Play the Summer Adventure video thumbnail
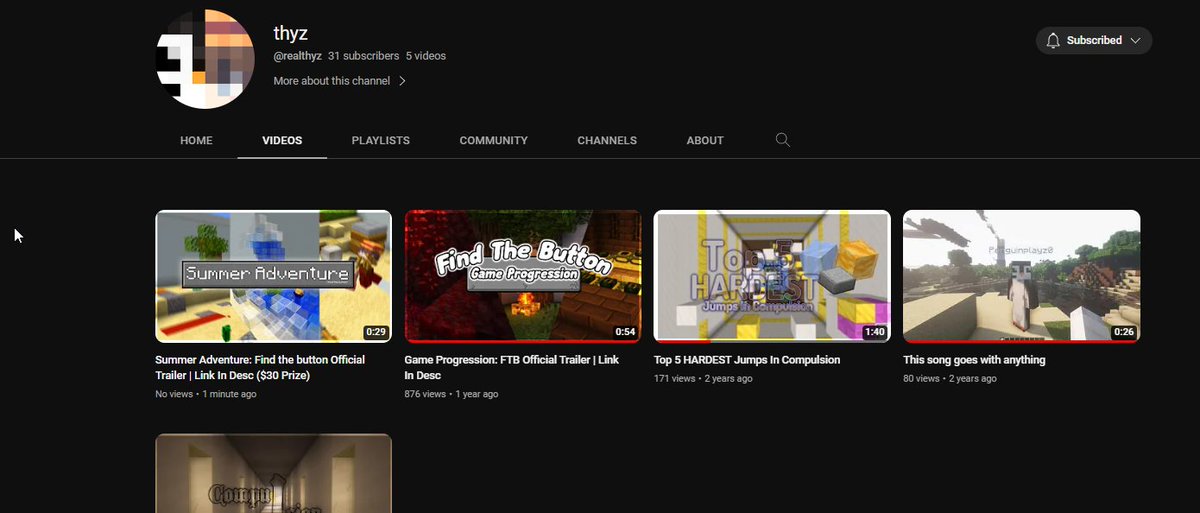Viewport: 1200px width, 513px height. [273, 276]
